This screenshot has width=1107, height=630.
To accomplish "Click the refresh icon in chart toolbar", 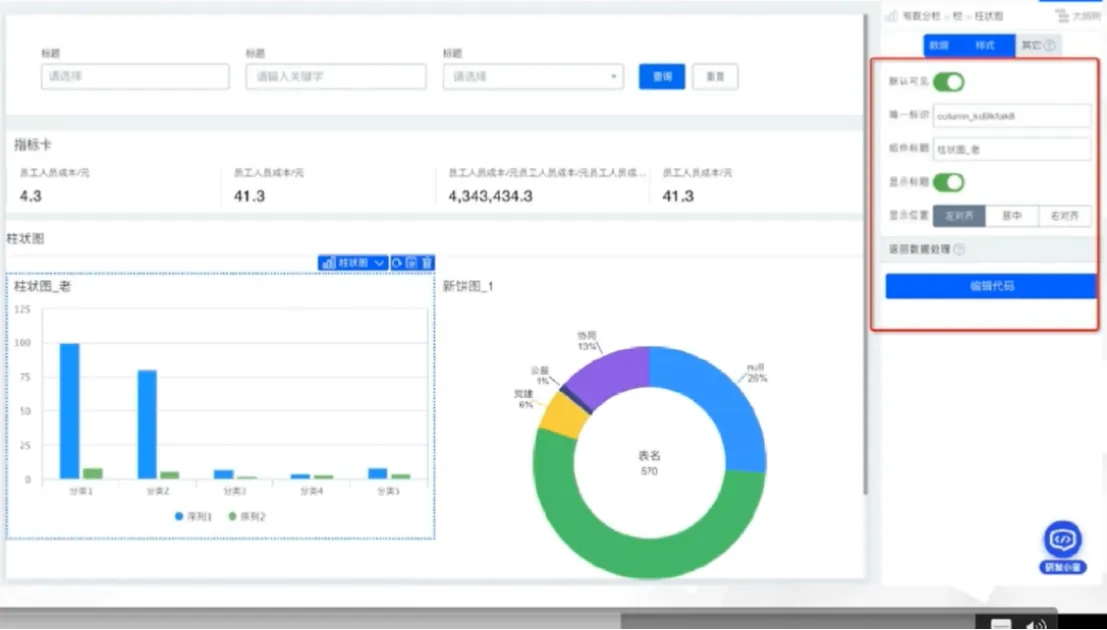I will pyautogui.click(x=397, y=263).
